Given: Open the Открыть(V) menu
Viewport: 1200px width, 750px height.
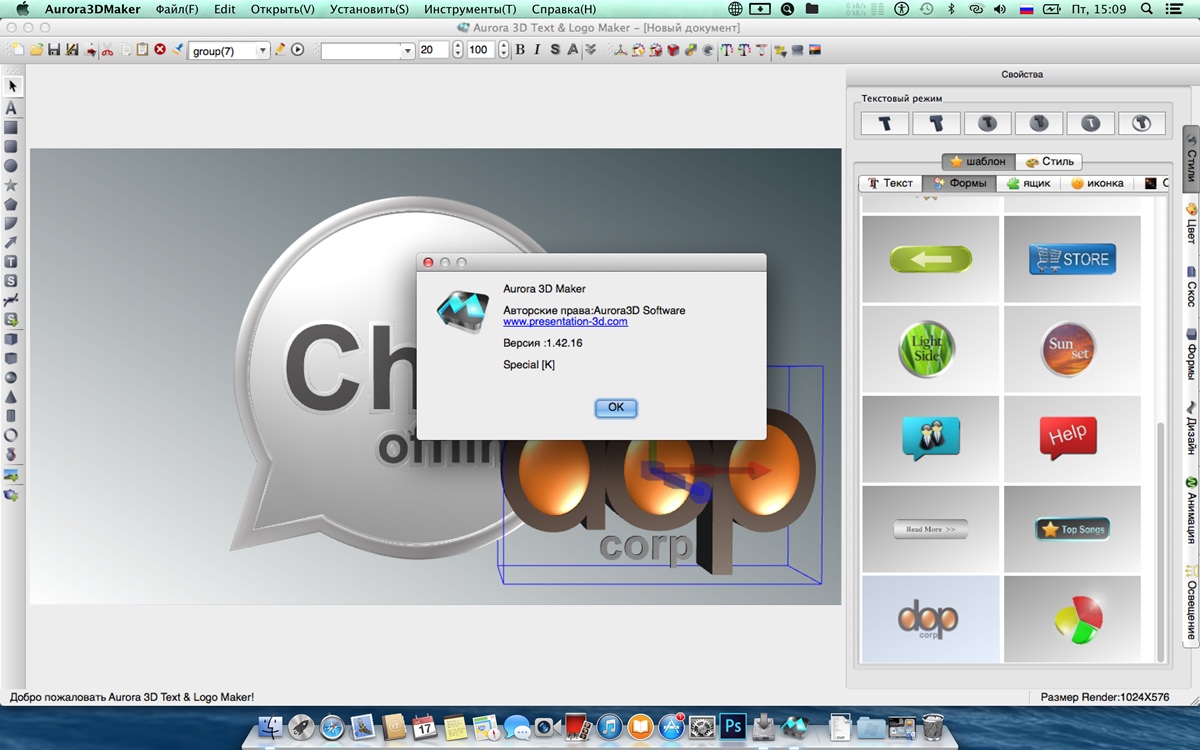Looking at the screenshot, I should click(283, 9).
